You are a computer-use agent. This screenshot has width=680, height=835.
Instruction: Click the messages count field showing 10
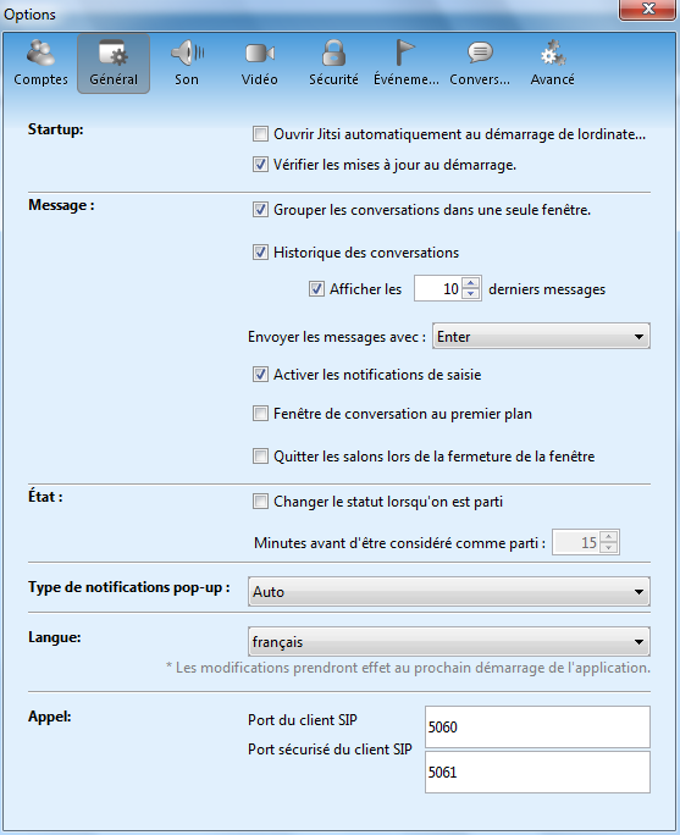pos(438,289)
